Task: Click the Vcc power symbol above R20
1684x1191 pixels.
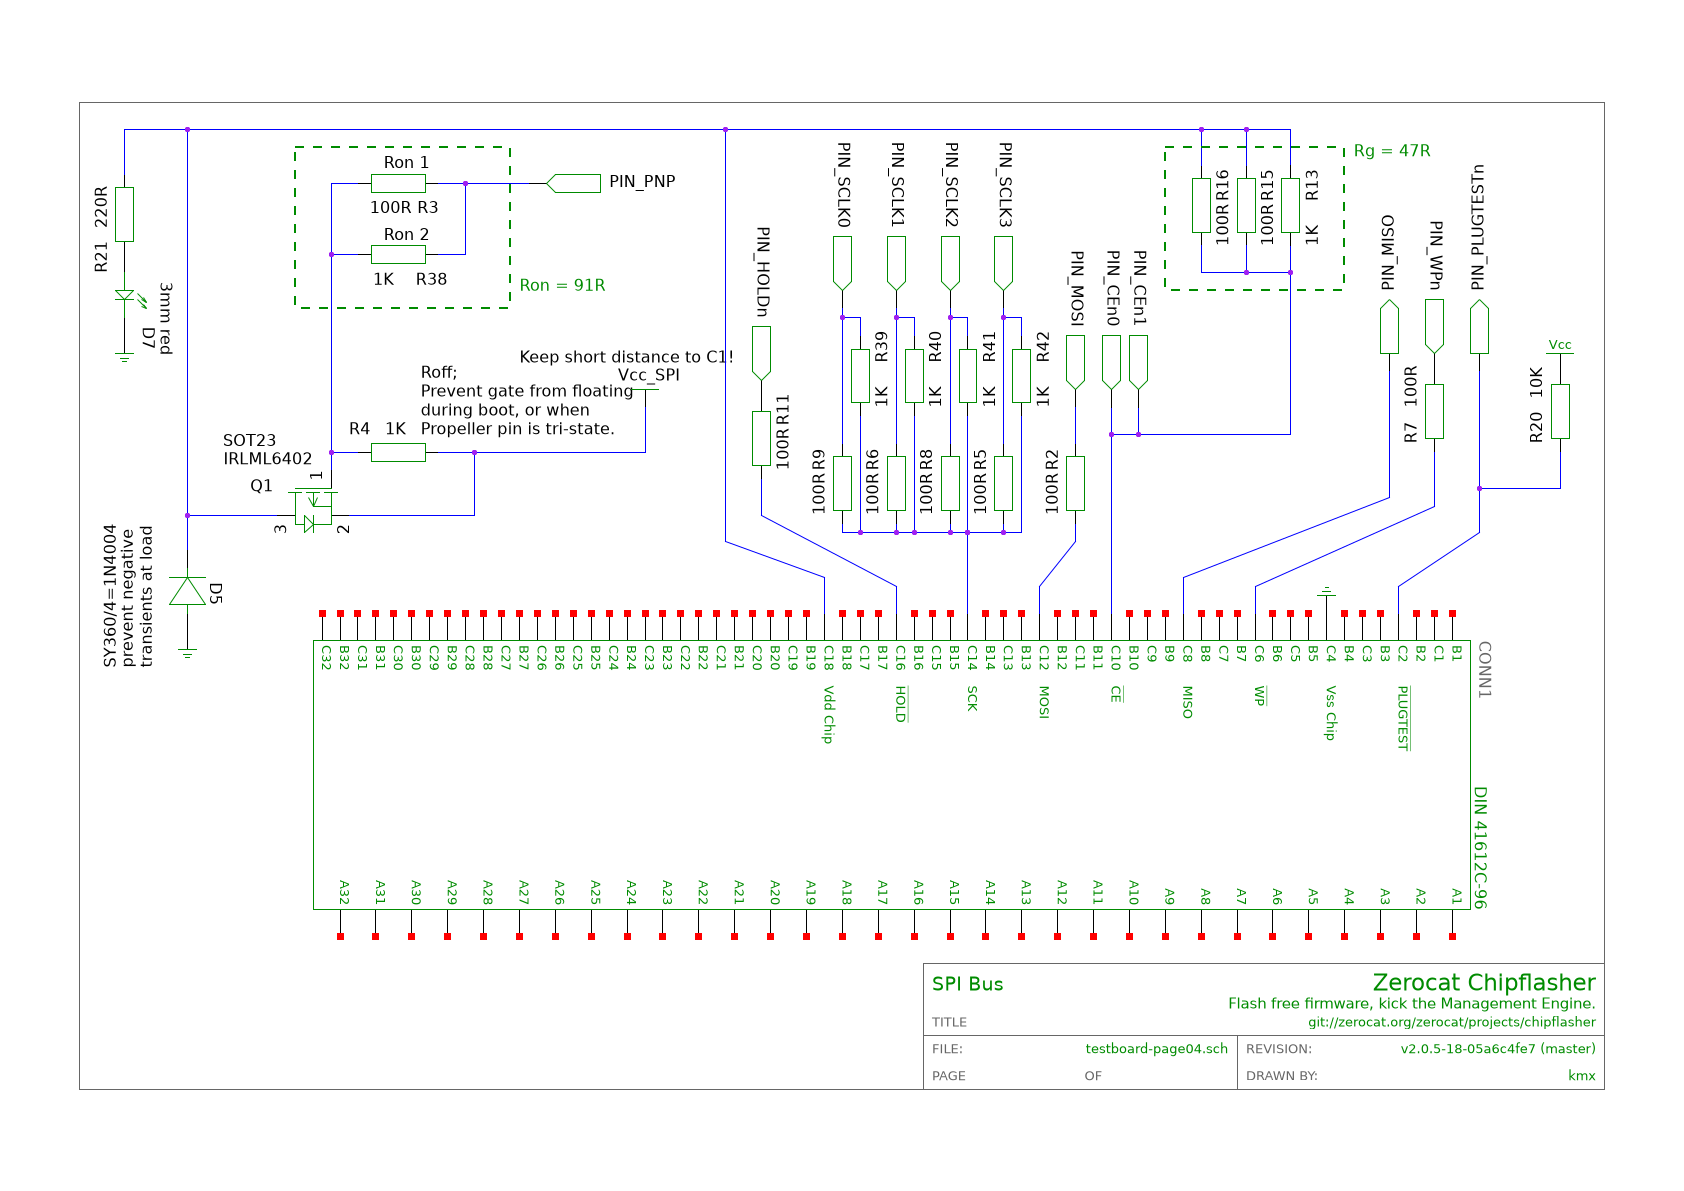Action: [x=1560, y=346]
